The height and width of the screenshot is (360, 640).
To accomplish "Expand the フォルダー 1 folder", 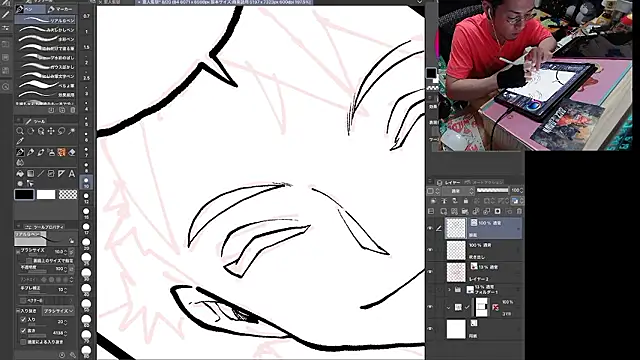I will point(449,289).
